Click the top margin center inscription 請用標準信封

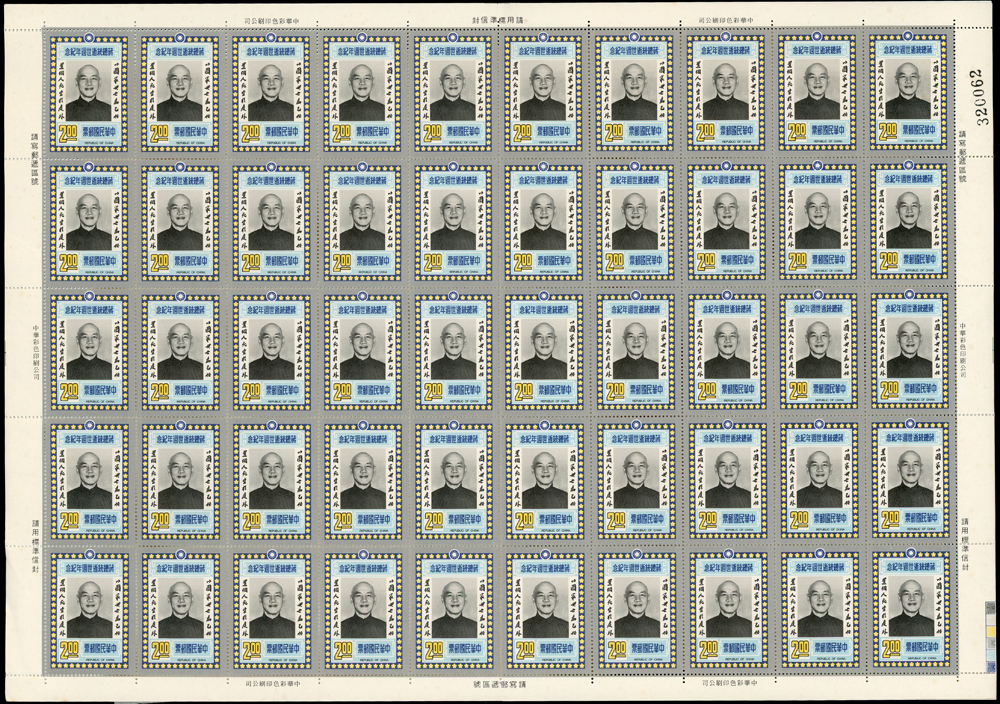[498, 19]
